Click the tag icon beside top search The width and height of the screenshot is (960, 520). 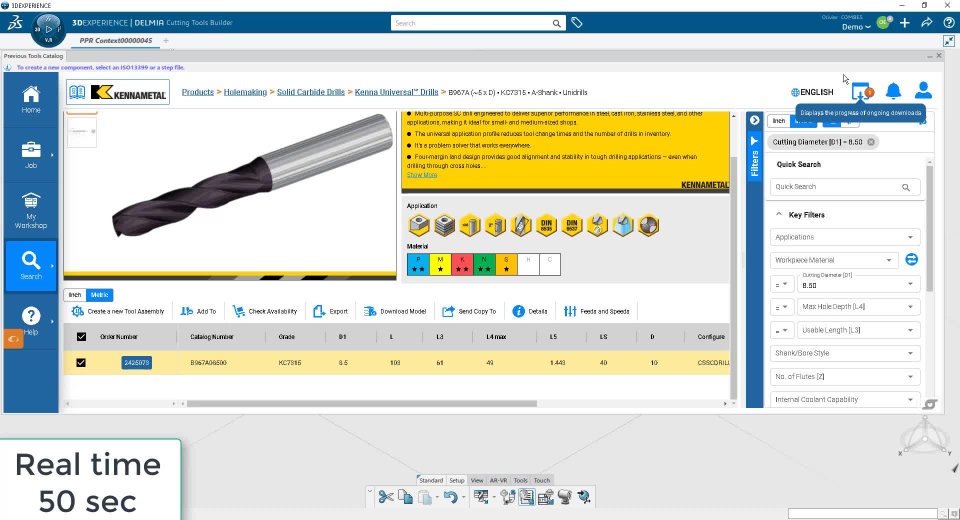point(577,23)
